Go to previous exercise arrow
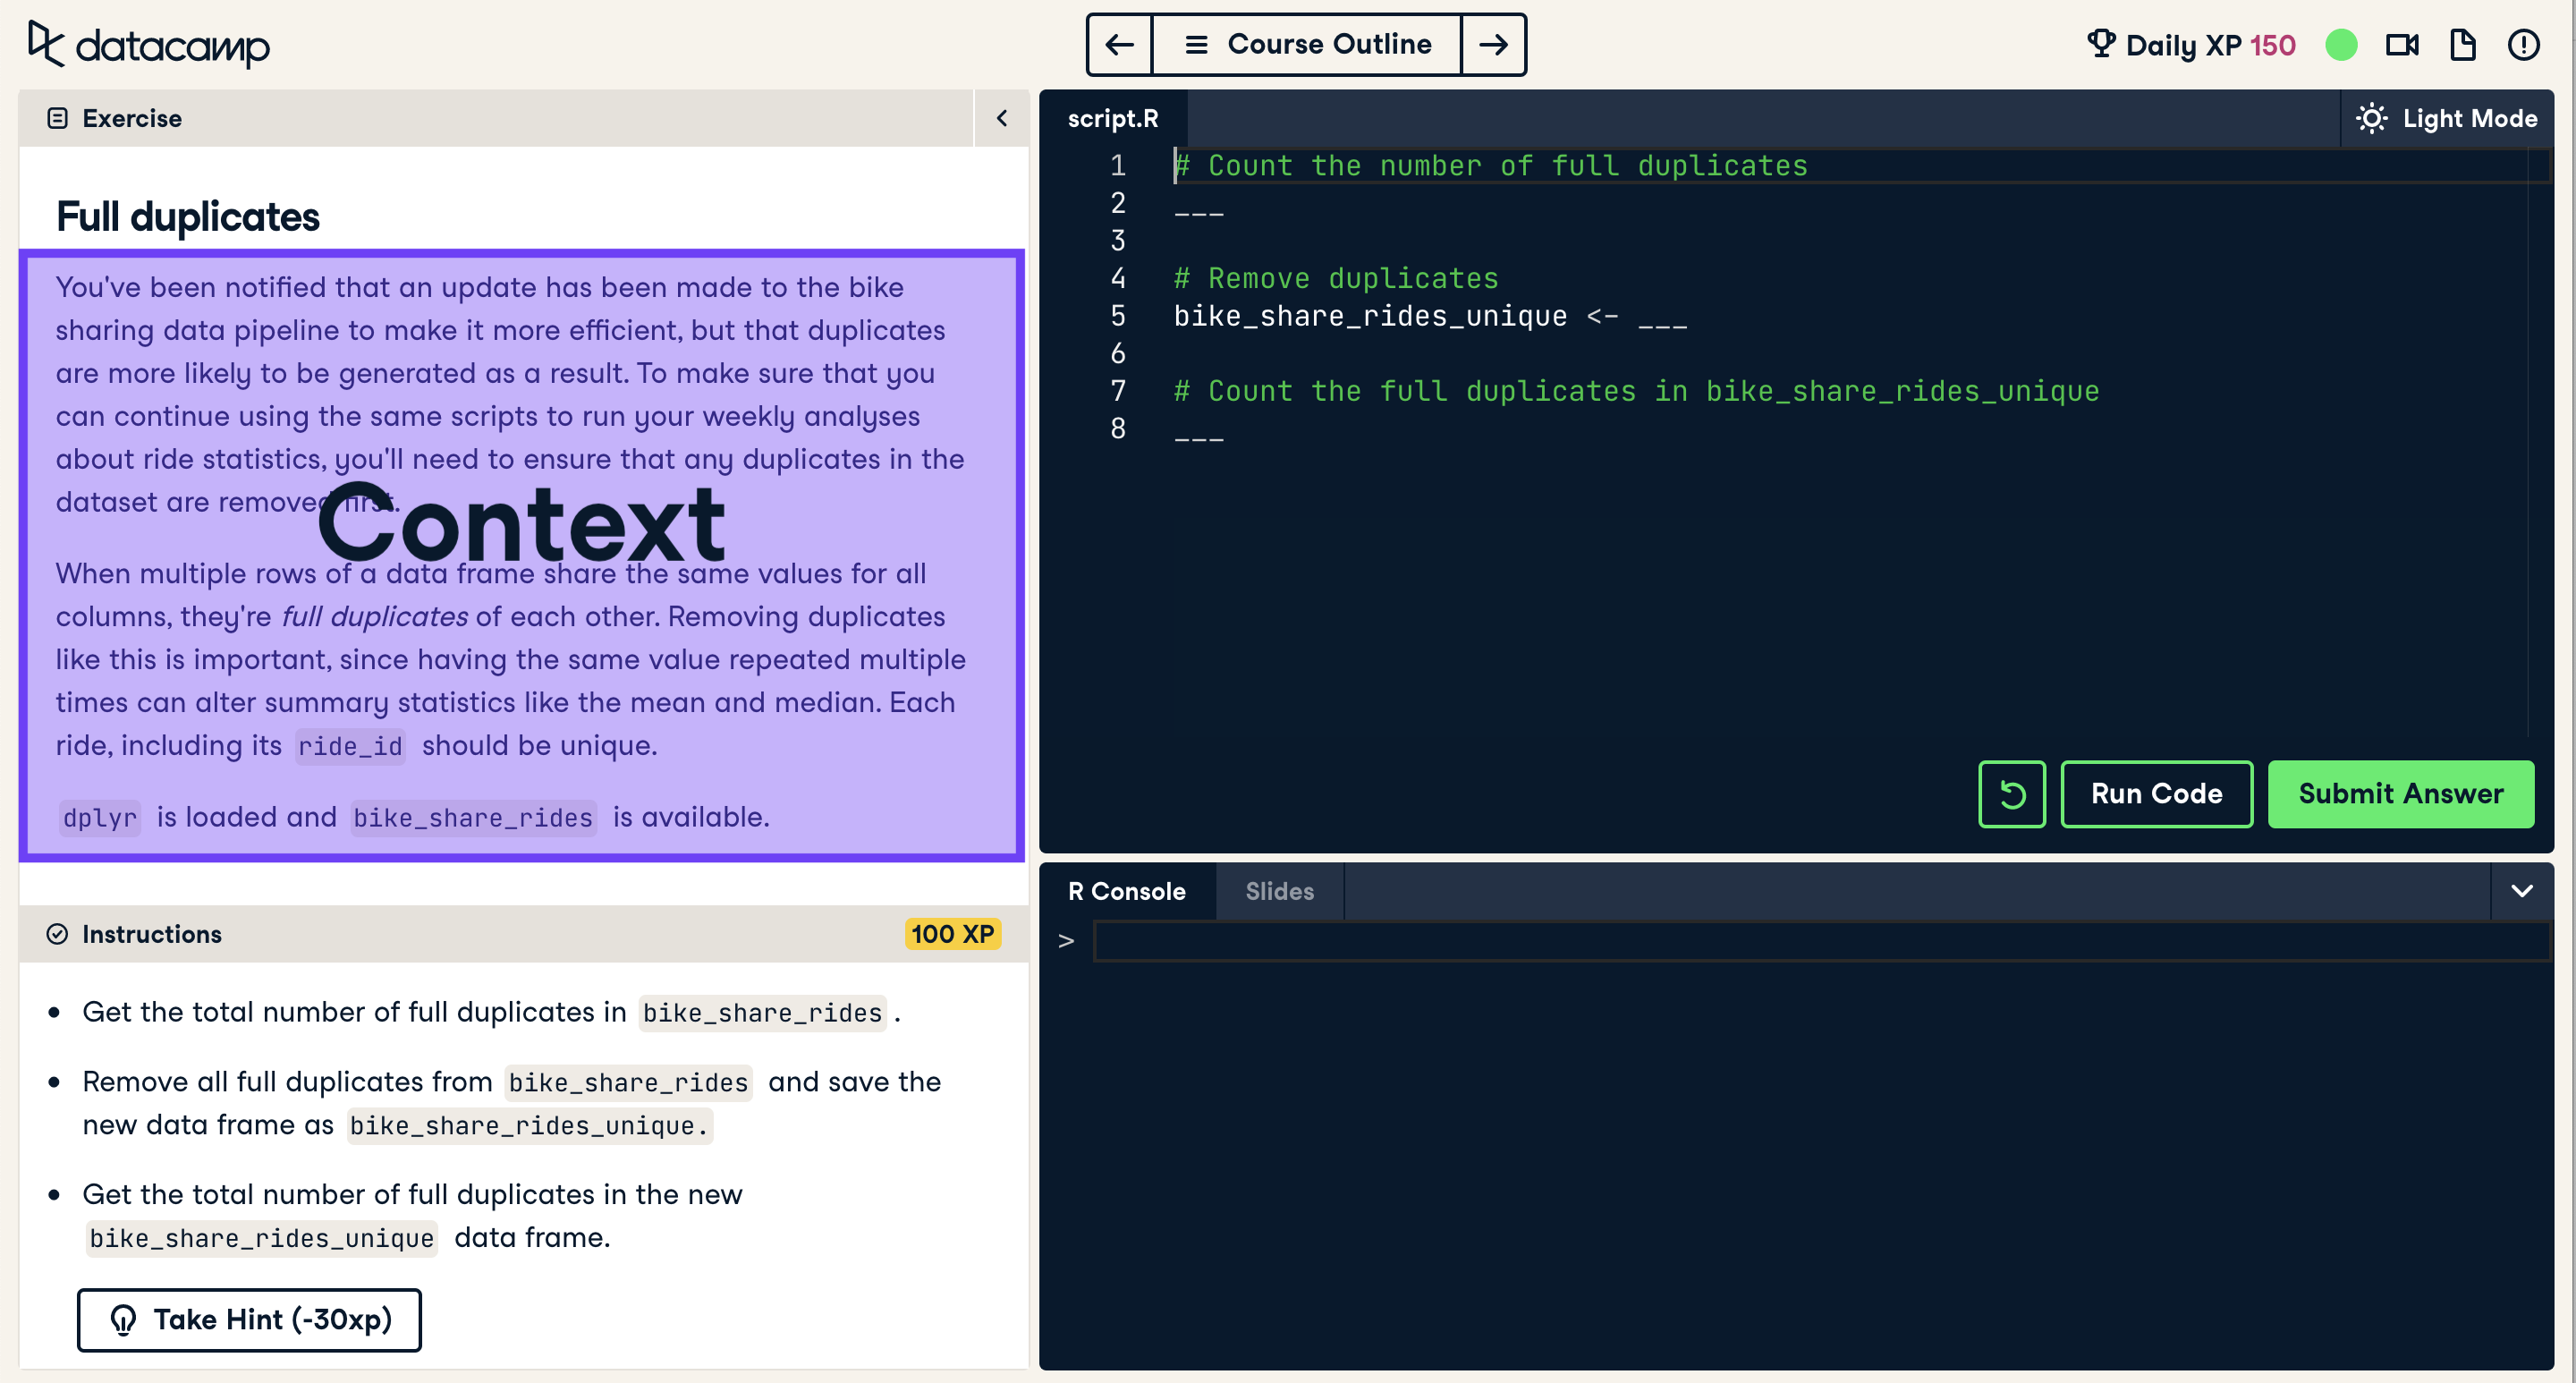Screen dimensions: 2576x1383 tap(1119, 45)
